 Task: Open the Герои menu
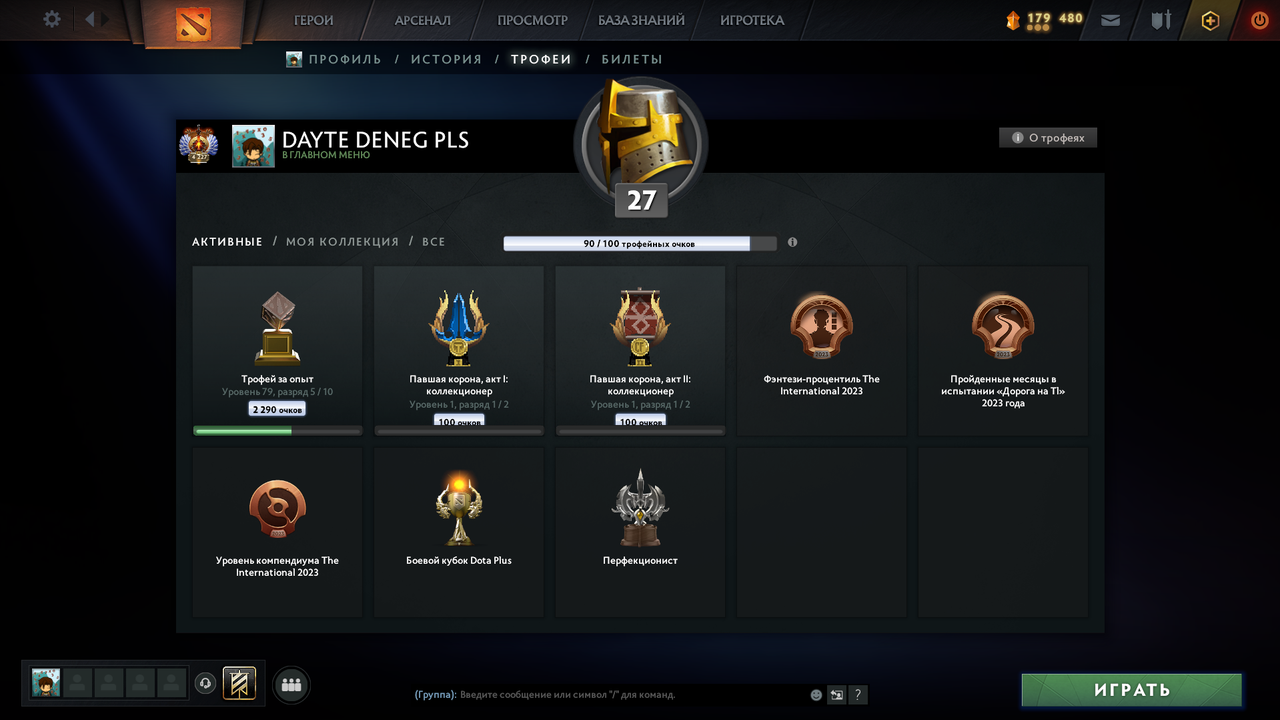[x=314, y=20]
